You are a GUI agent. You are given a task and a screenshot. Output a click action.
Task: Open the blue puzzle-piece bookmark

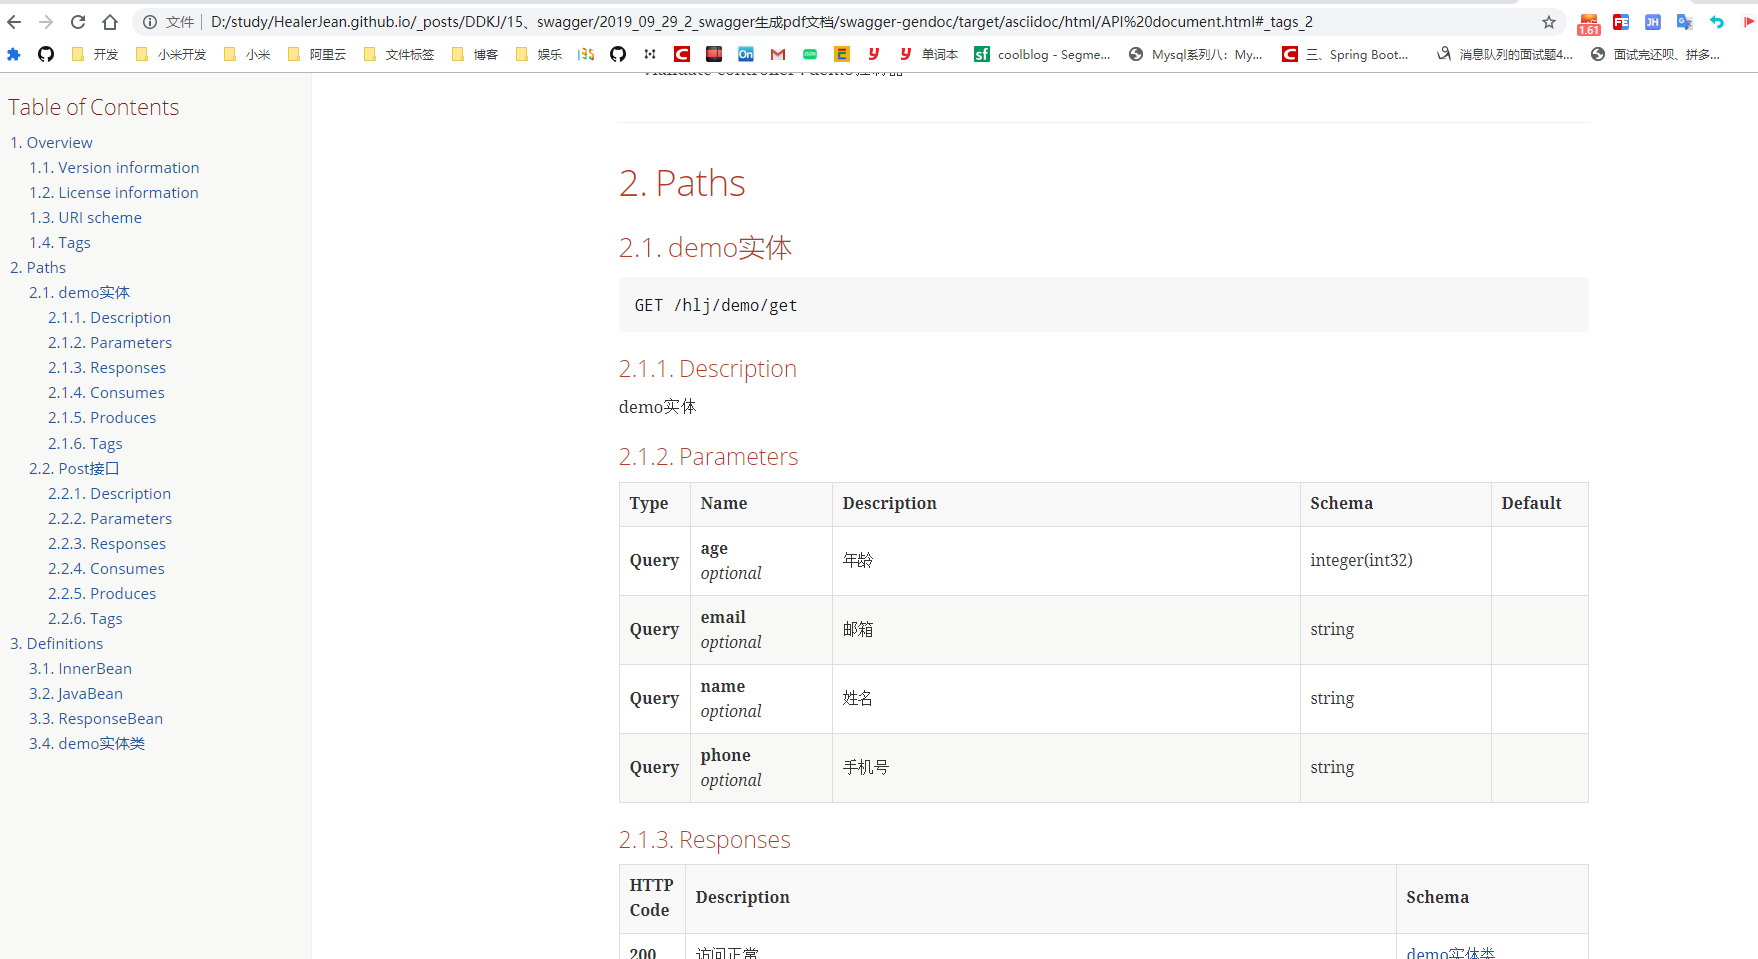[14, 54]
